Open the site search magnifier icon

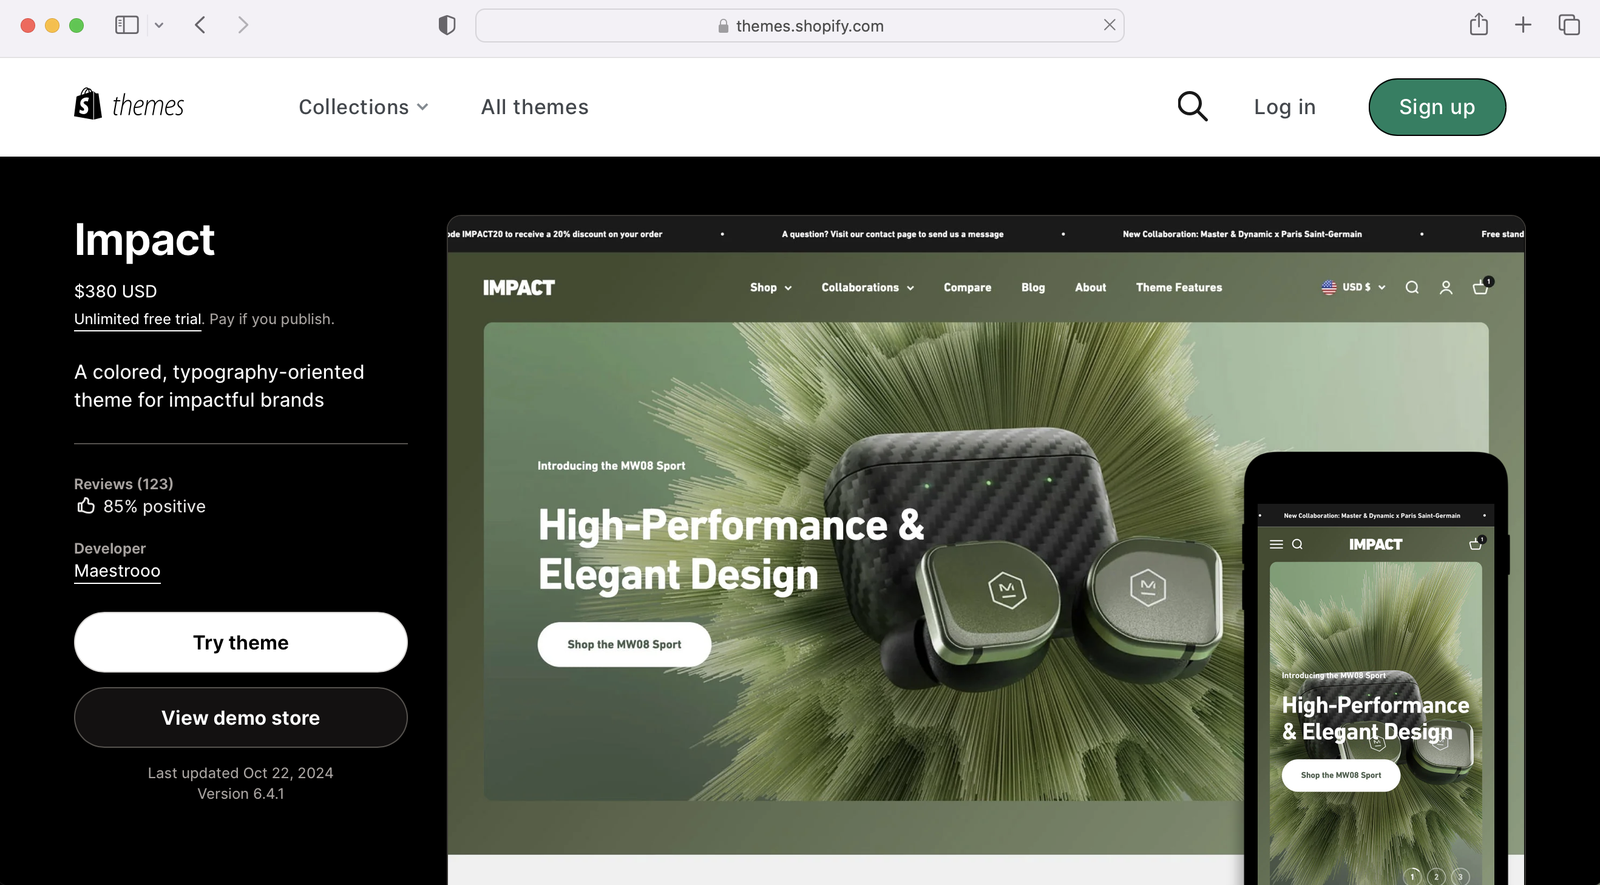(x=1192, y=106)
